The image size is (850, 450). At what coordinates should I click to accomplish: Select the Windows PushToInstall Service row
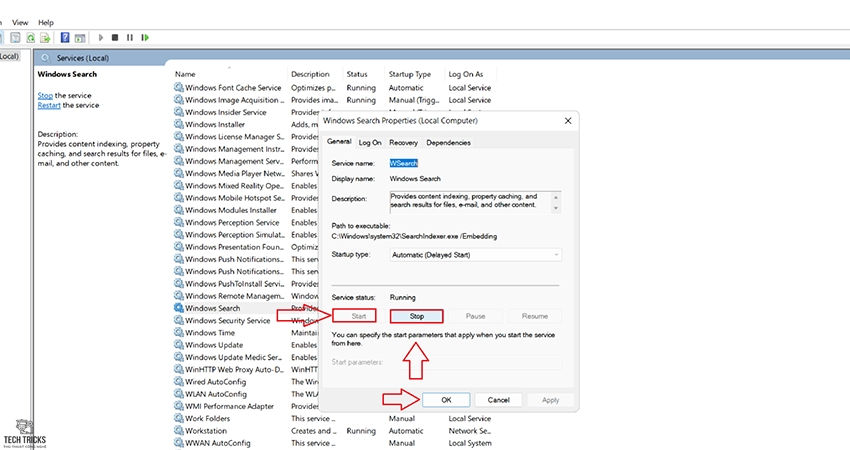click(x=234, y=284)
